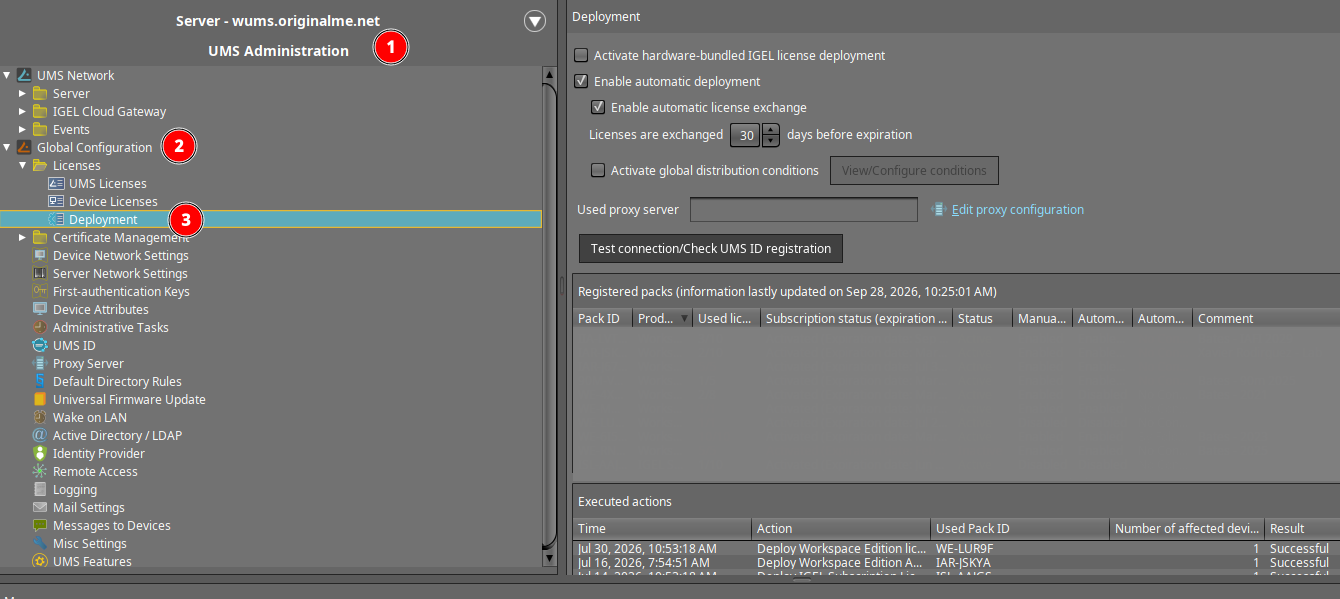The image size is (1340, 599).
Task: Click the Universal Firmware Update icon
Action: (x=40, y=400)
